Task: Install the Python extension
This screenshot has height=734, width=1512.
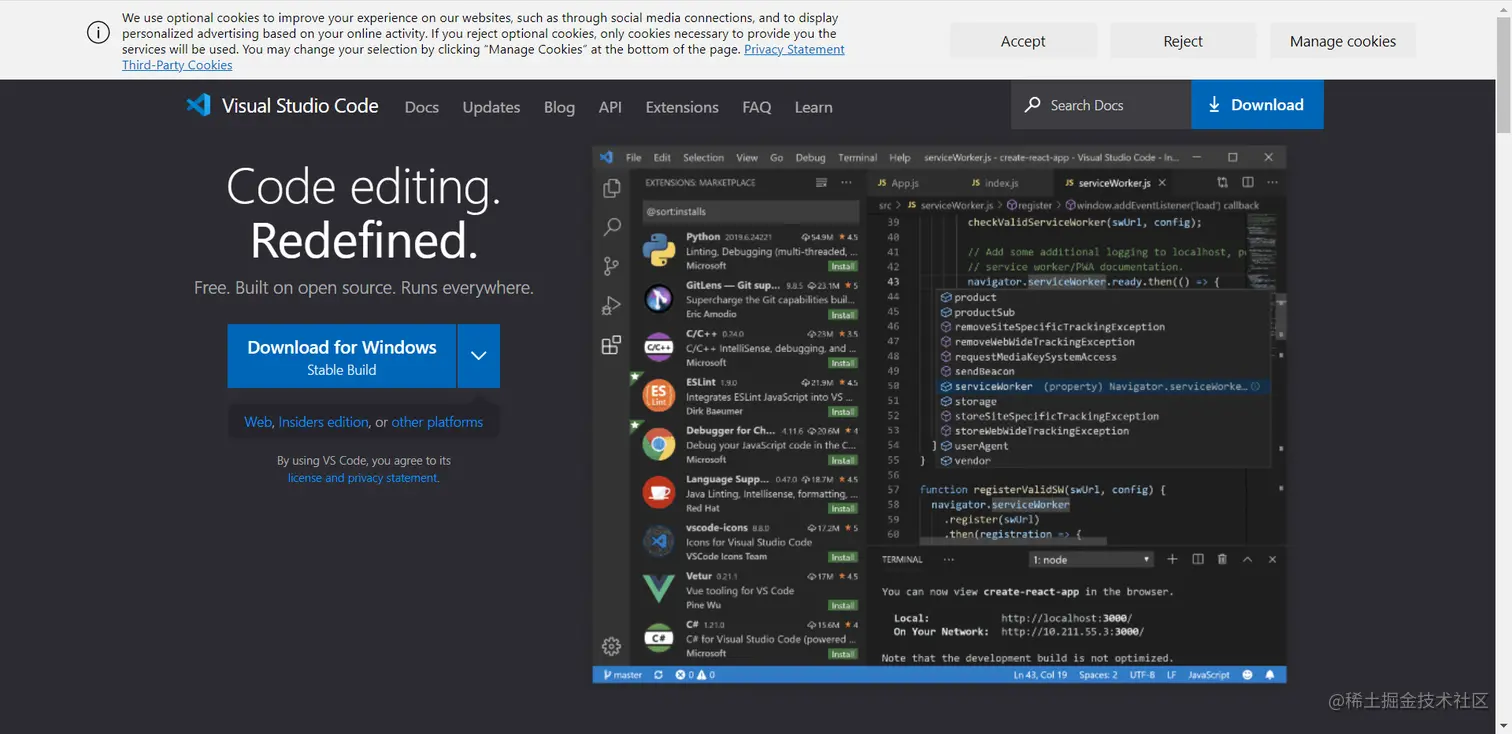Action: coord(843,267)
